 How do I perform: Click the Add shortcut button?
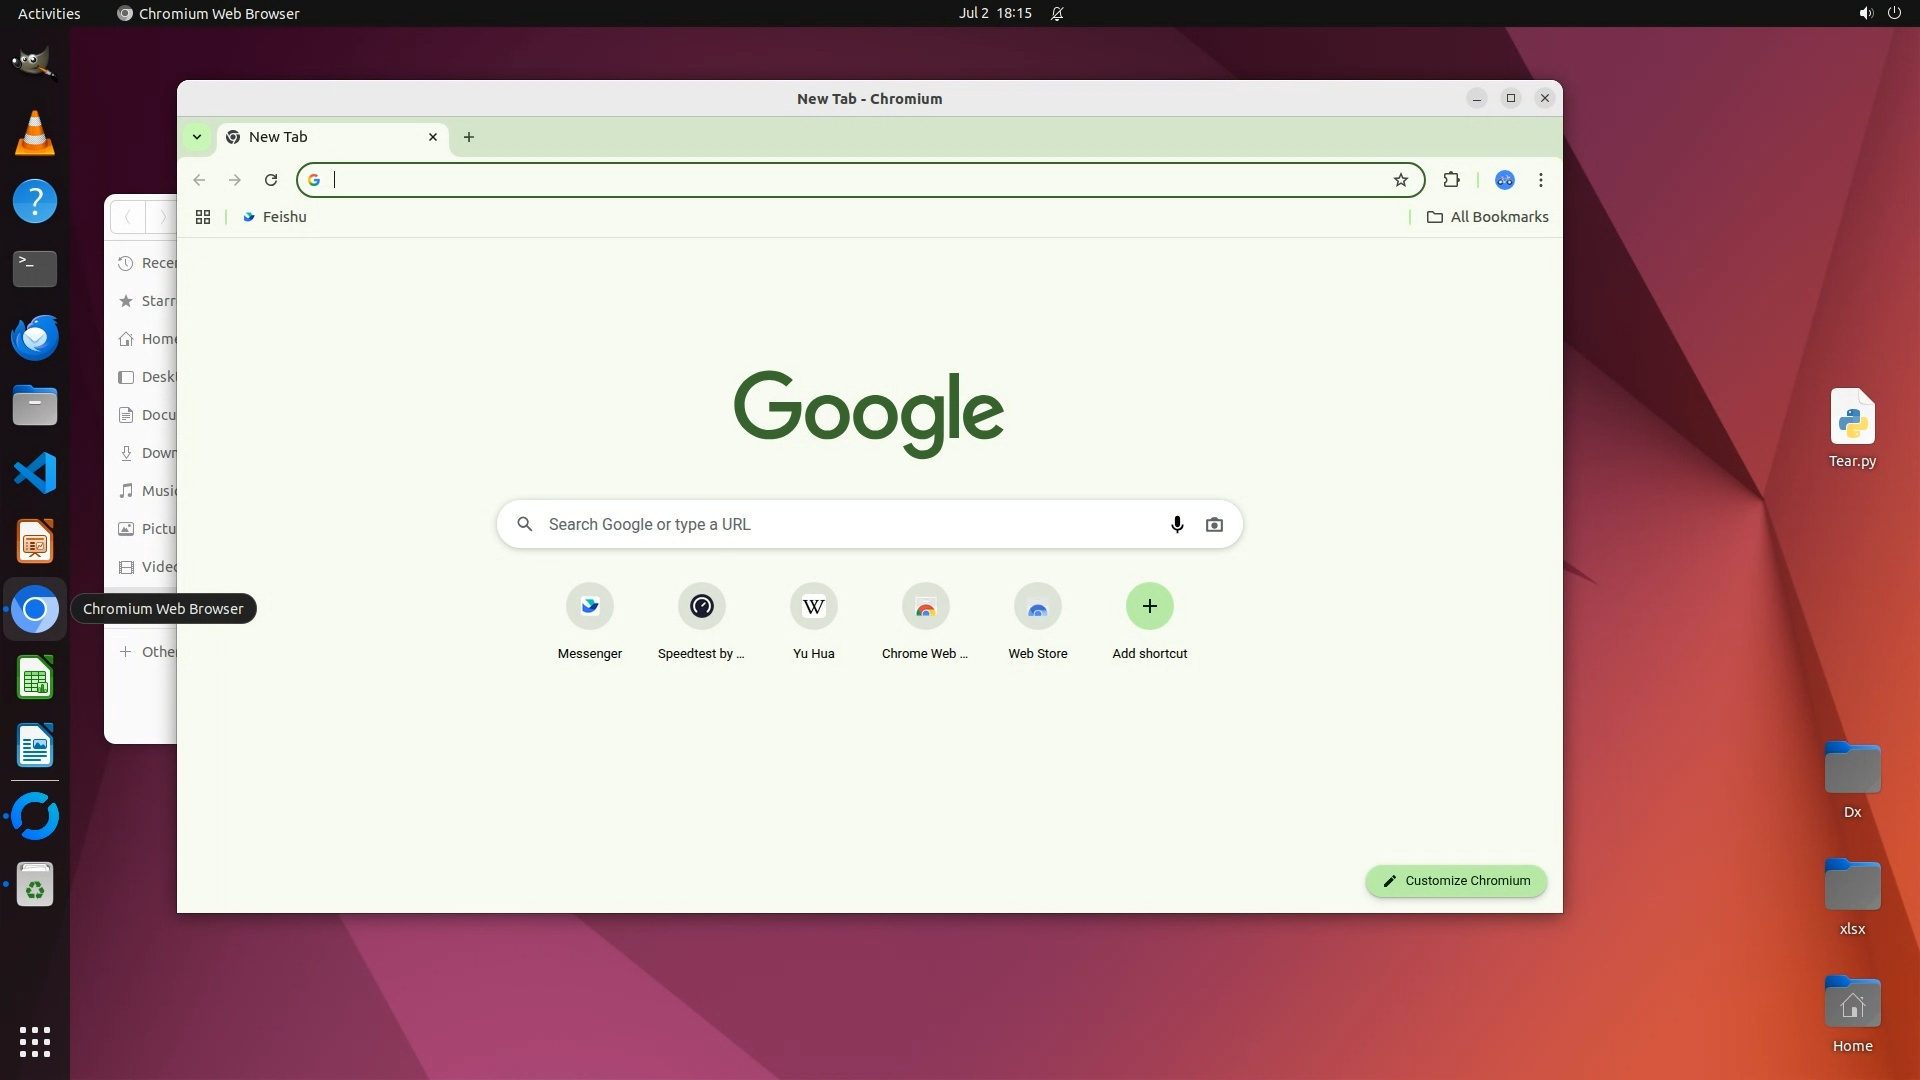[1149, 606]
